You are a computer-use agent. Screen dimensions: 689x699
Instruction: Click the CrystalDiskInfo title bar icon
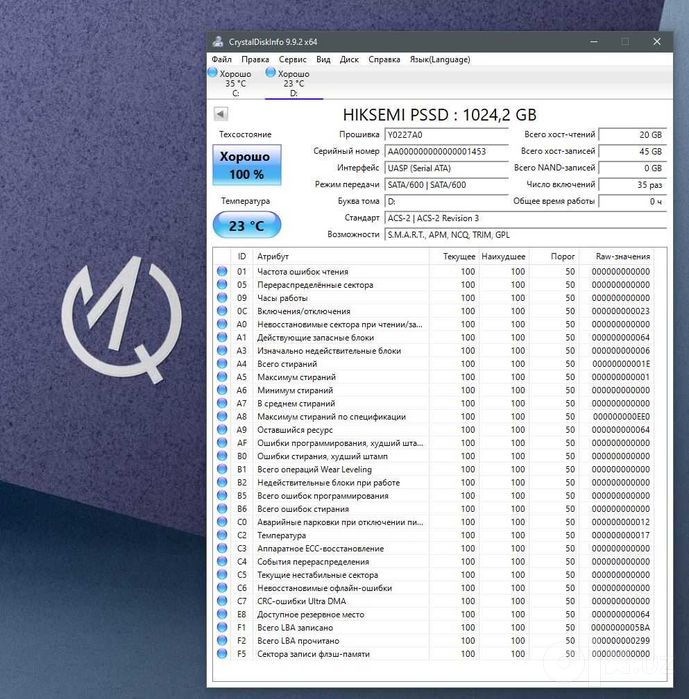(218, 41)
